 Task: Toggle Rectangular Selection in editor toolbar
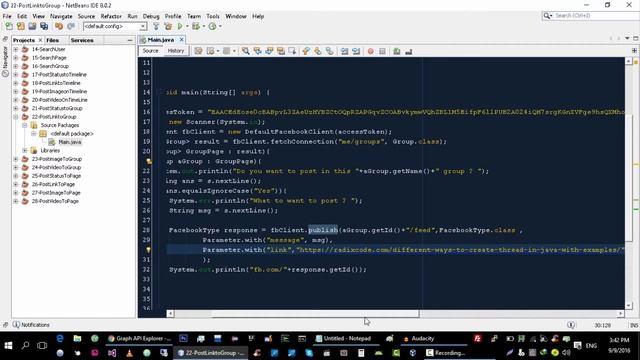tap(292, 51)
